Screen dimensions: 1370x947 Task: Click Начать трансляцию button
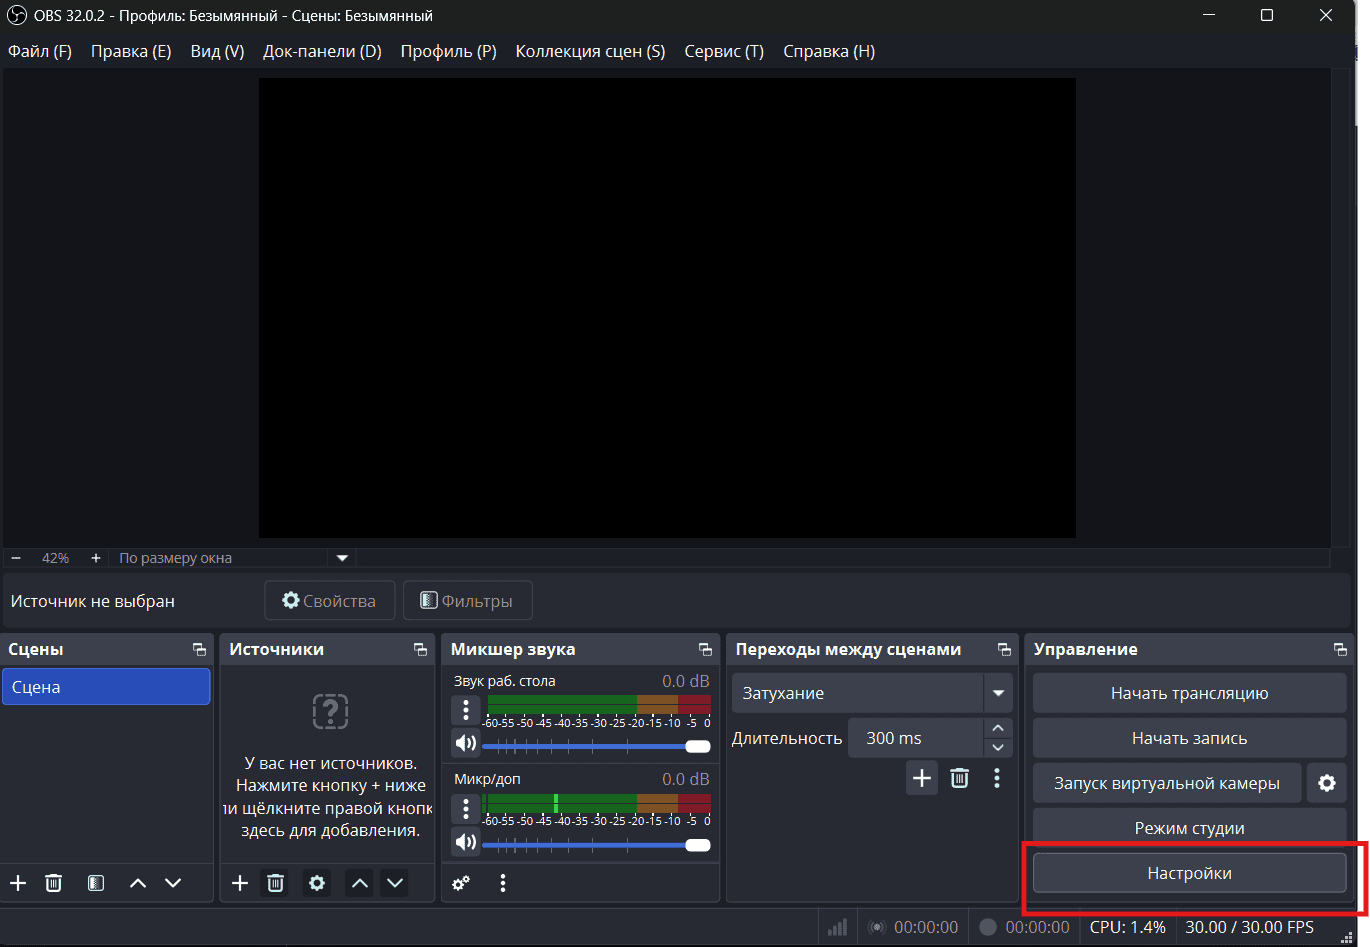(x=1189, y=693)
